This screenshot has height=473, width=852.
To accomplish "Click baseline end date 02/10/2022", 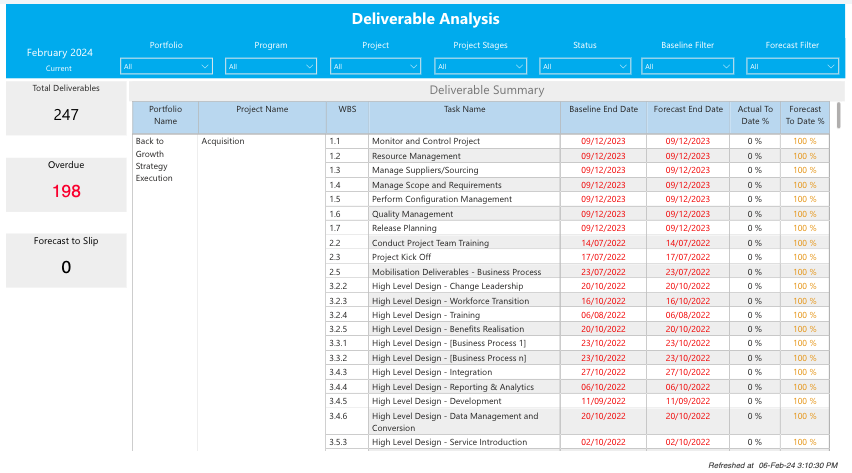I will pos(603,442).
